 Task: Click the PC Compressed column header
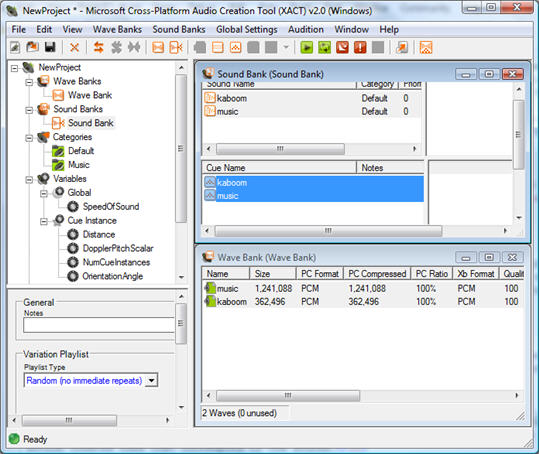377,274
